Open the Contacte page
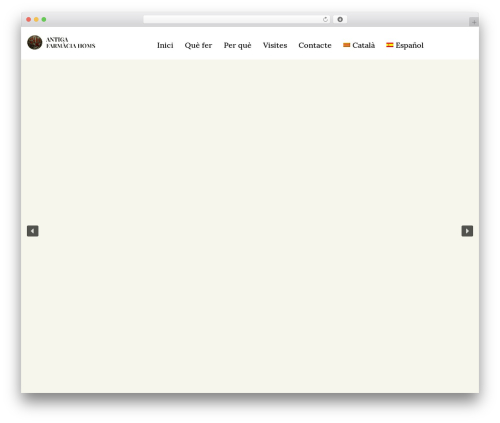Viewport: 500px width, 423px height. [315, 45]
